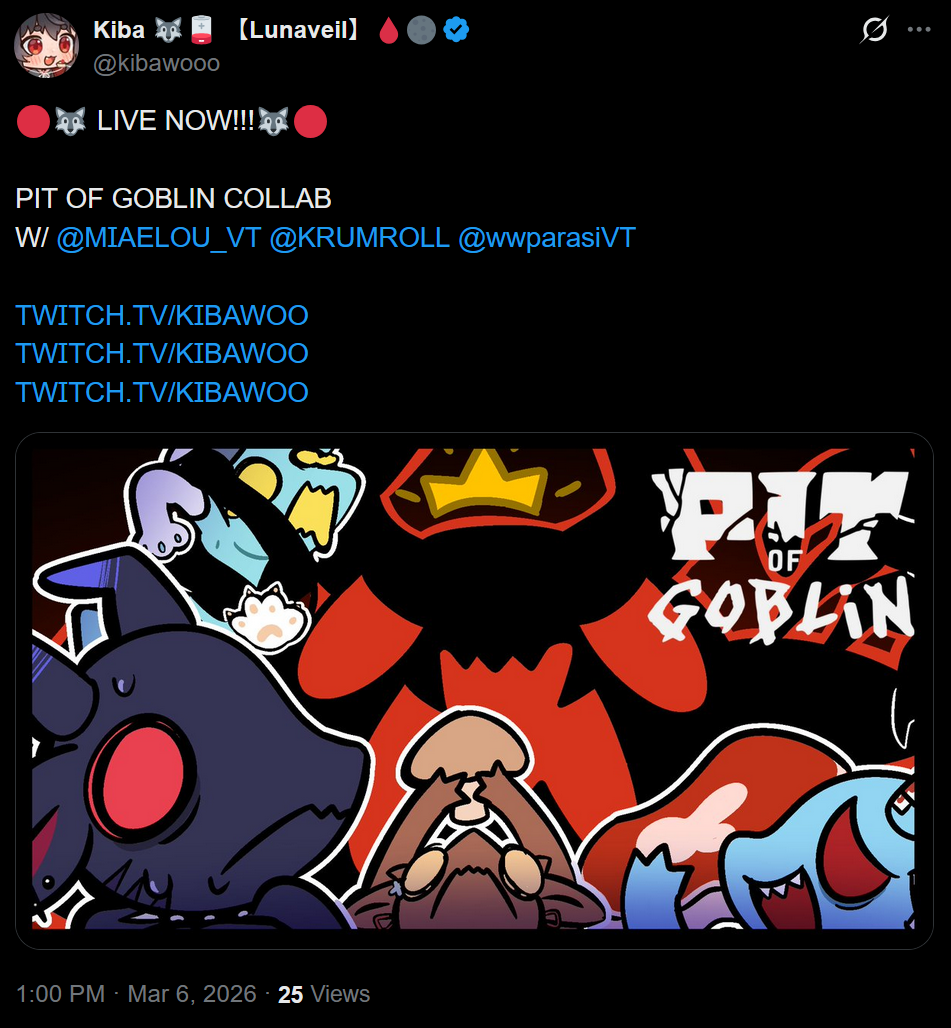Click the 25 Views counter

click(324, 994)
